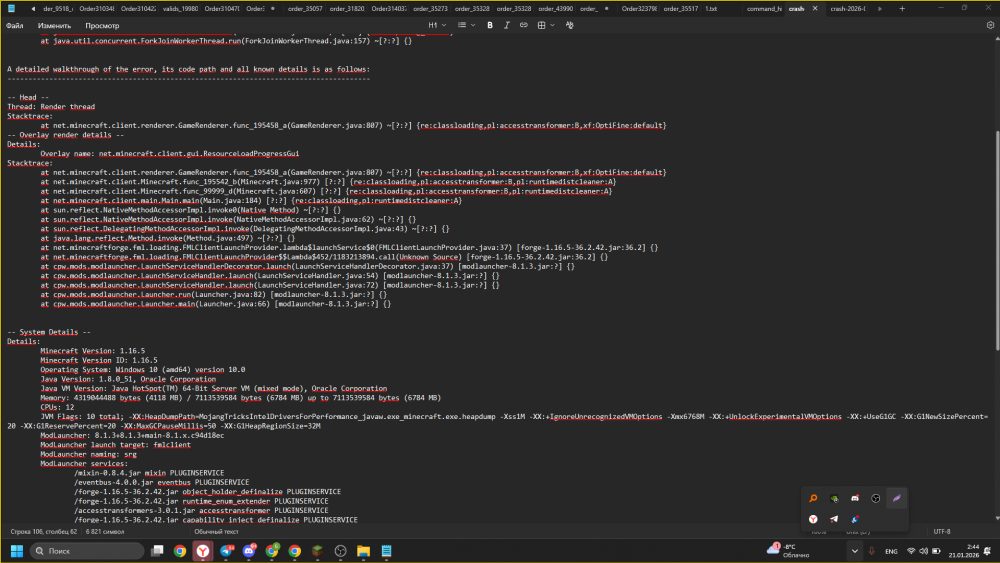The image size is (1000, 563).
Task: Click the orange magnifier icon in tray popup
Action: coord(813,499)
